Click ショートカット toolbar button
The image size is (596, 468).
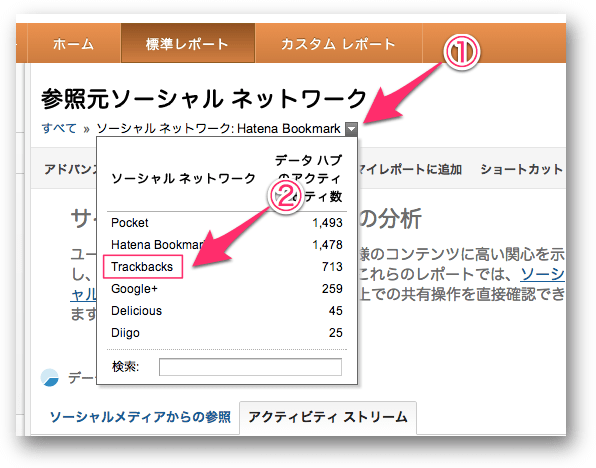click(522, 170)
